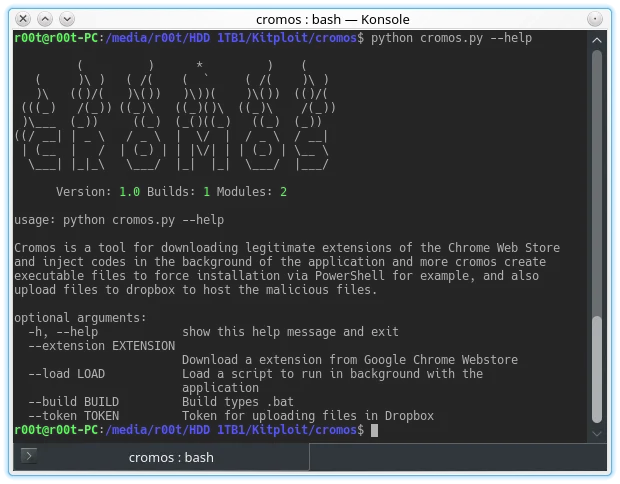Click the scrollbar down arrow
Image resolution: width=620 pixels, height=484 pixels.
[x=597, y=433]
